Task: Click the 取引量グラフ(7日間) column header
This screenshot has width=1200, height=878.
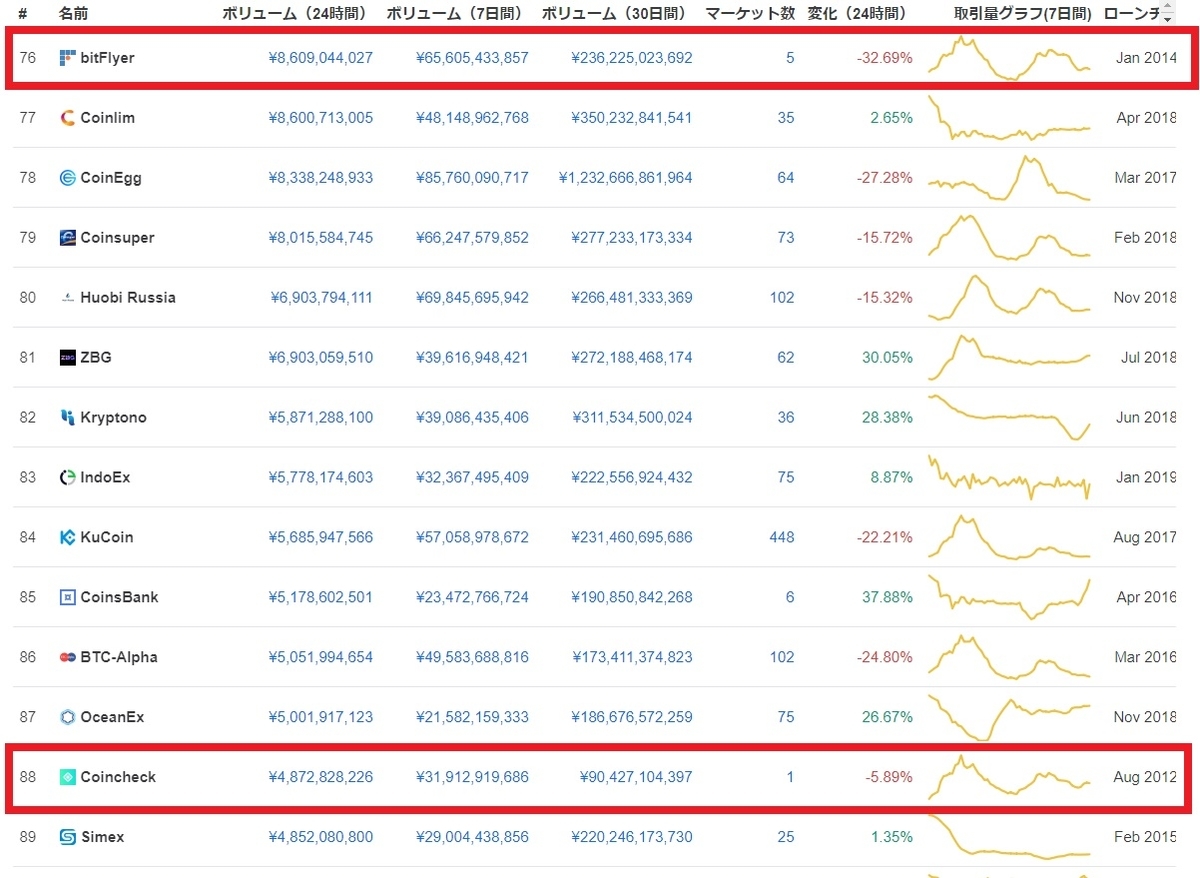Action: point(1022,14)
